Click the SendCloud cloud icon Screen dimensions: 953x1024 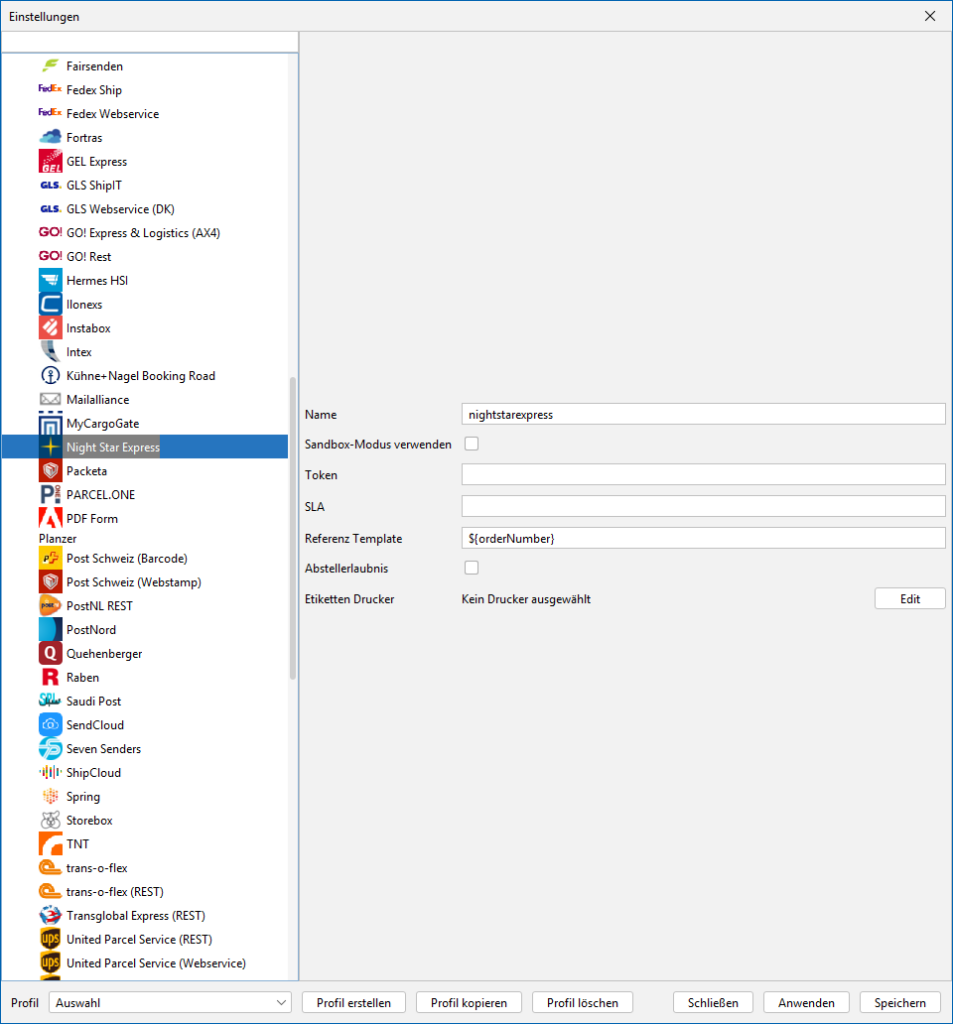[x=50, y=725]
